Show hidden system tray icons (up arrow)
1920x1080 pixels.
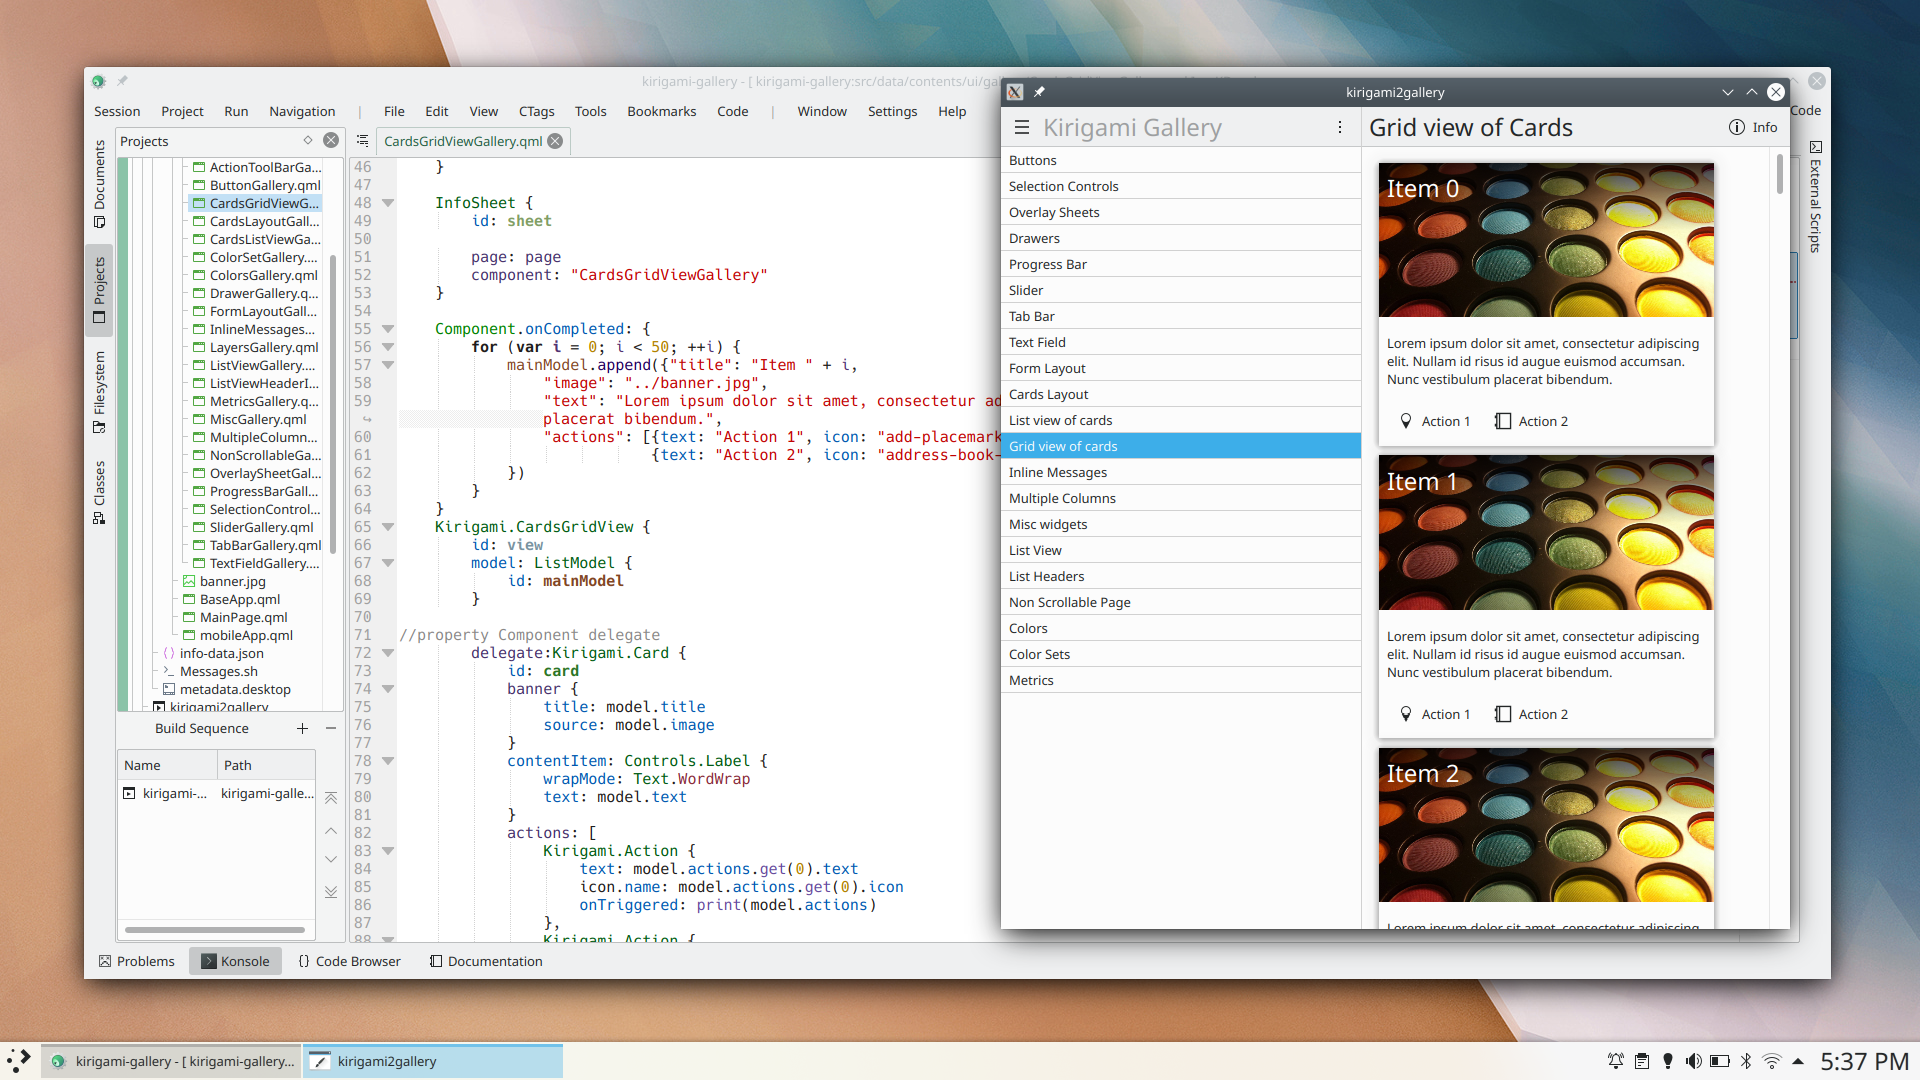[1798, 1061]
